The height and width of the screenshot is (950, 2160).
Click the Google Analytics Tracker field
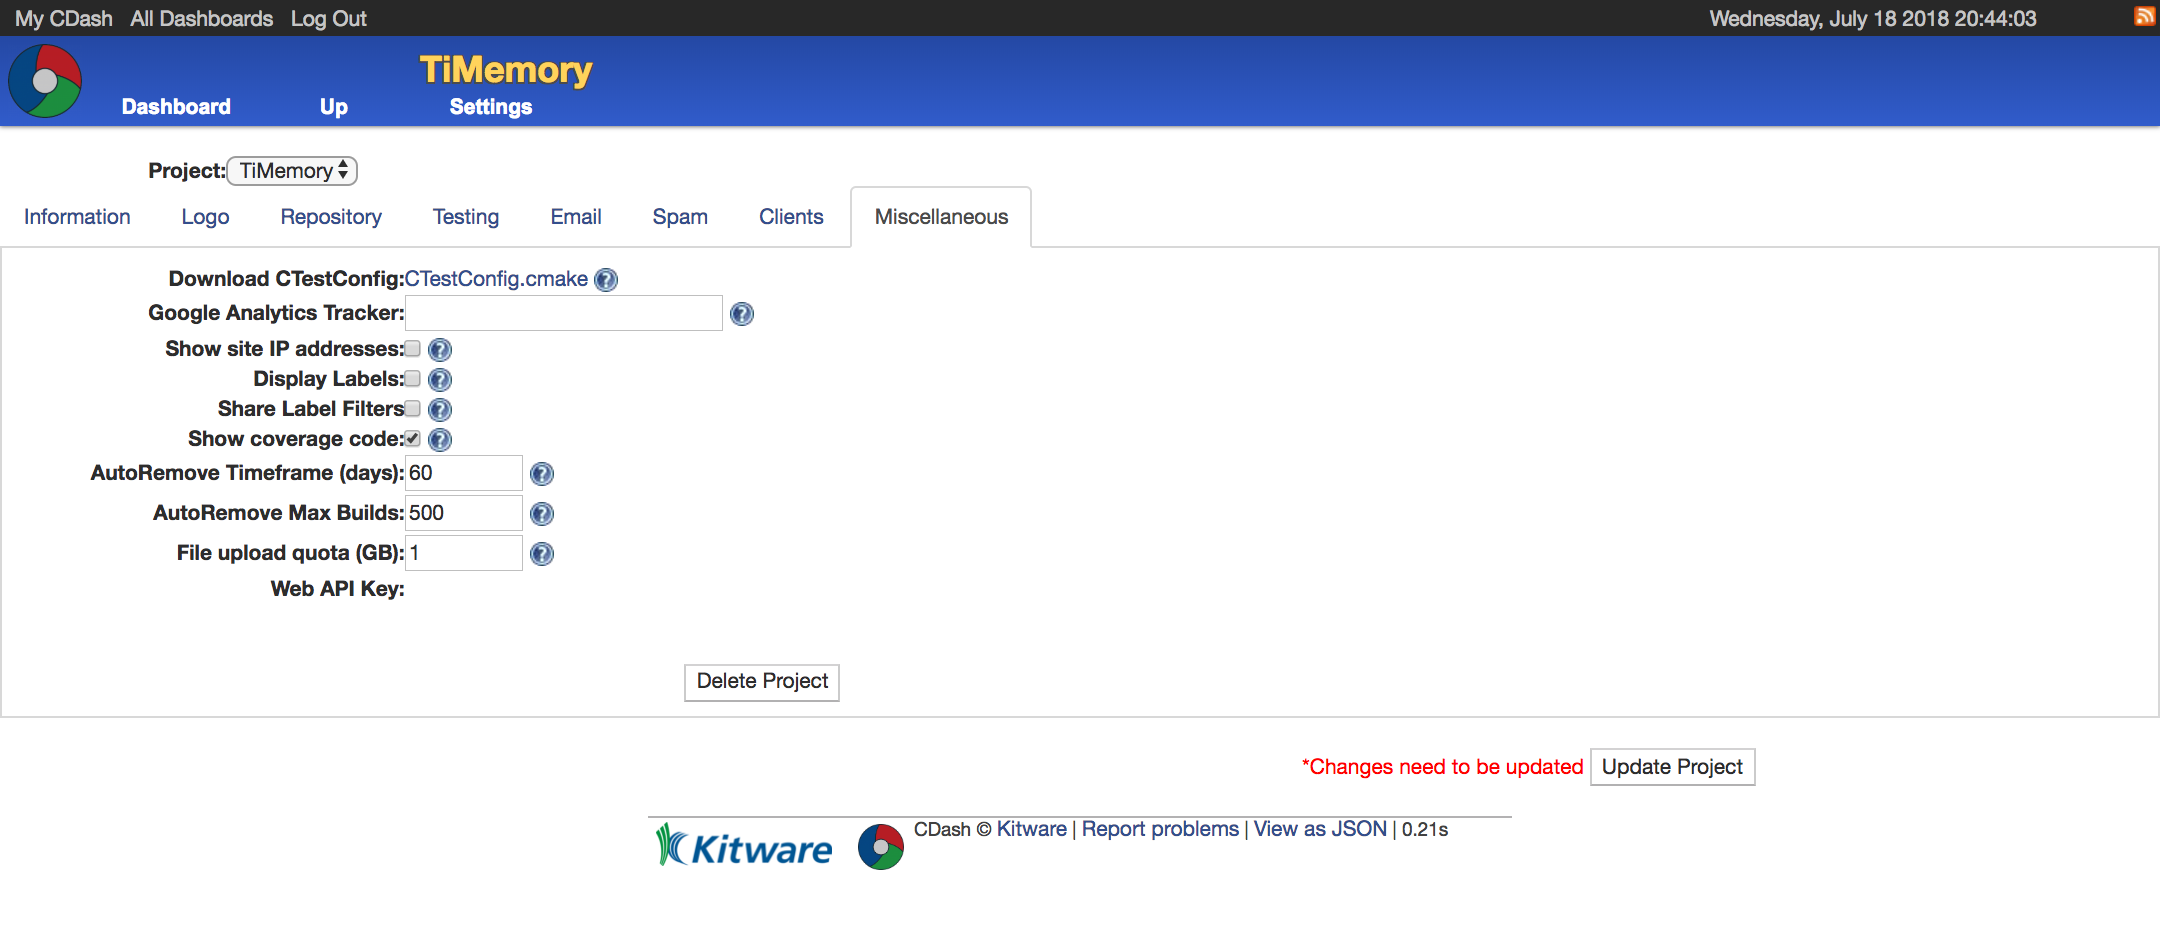pyautogui.click(x=563, y=313)
